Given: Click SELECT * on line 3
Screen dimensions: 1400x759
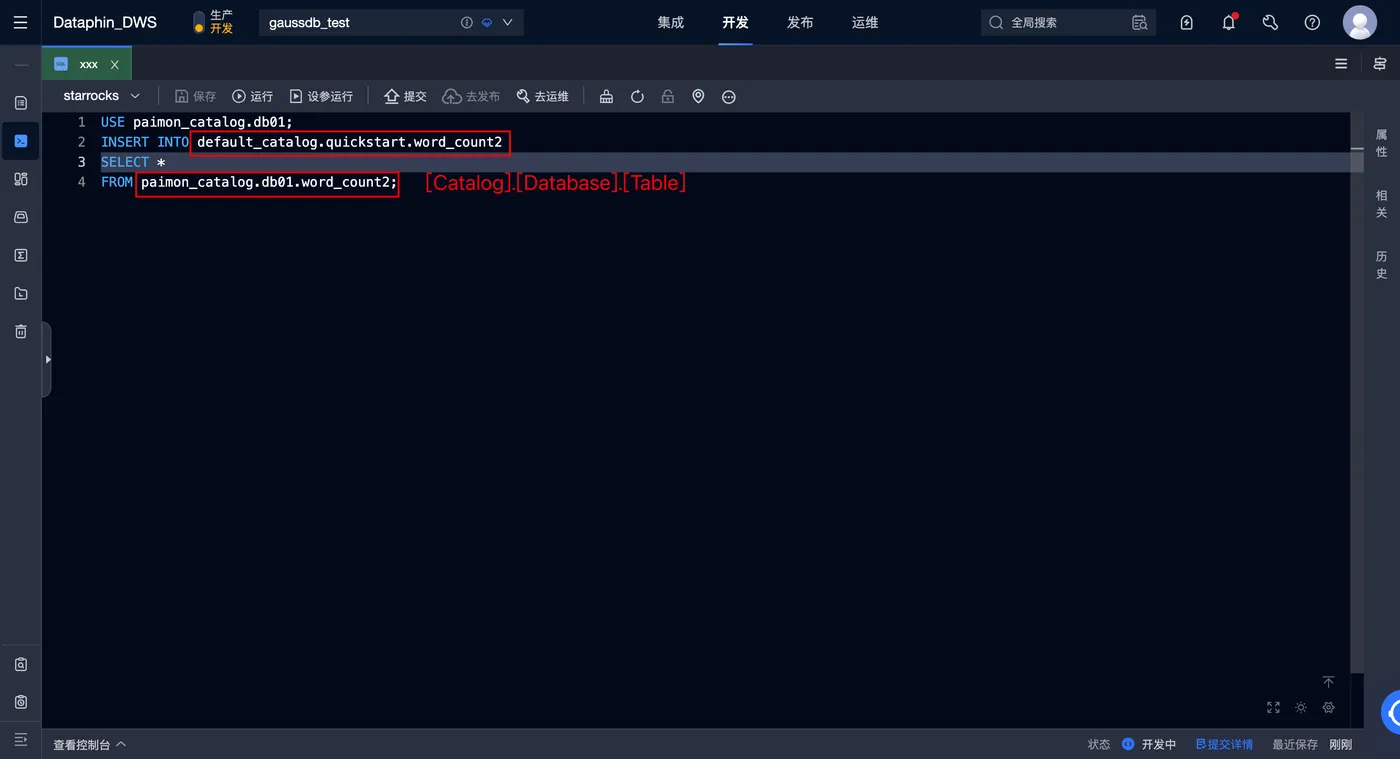Looking at the screenshot, I should tap(133, 162).
